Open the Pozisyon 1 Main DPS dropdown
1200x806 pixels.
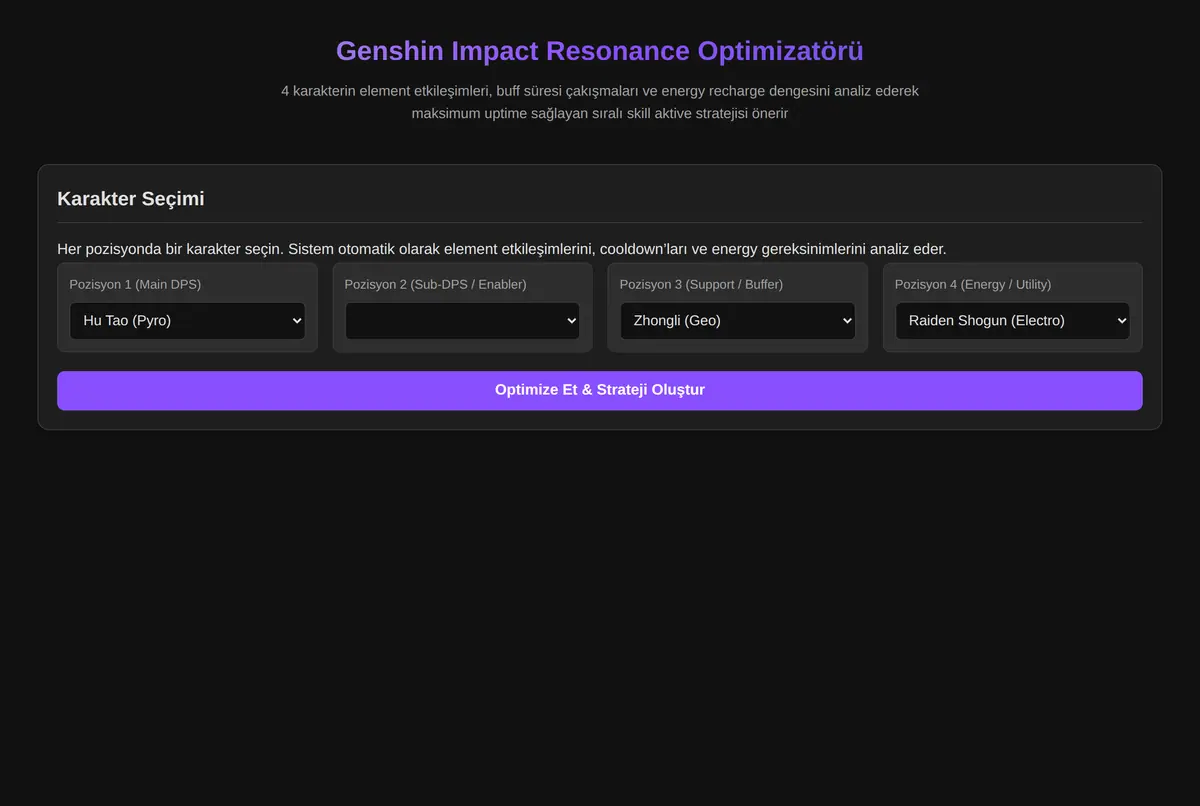click(x=187, y=321)
